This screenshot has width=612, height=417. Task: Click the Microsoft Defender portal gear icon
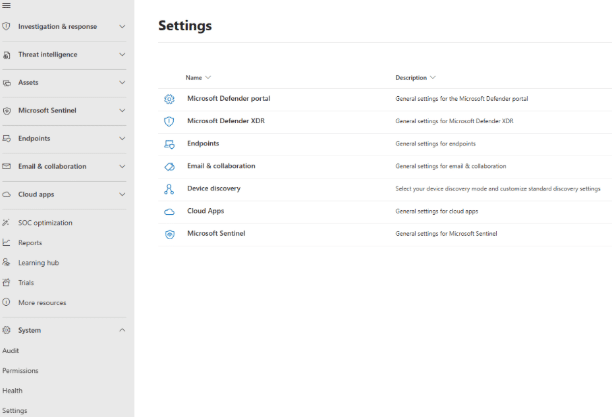click(169, 99)
